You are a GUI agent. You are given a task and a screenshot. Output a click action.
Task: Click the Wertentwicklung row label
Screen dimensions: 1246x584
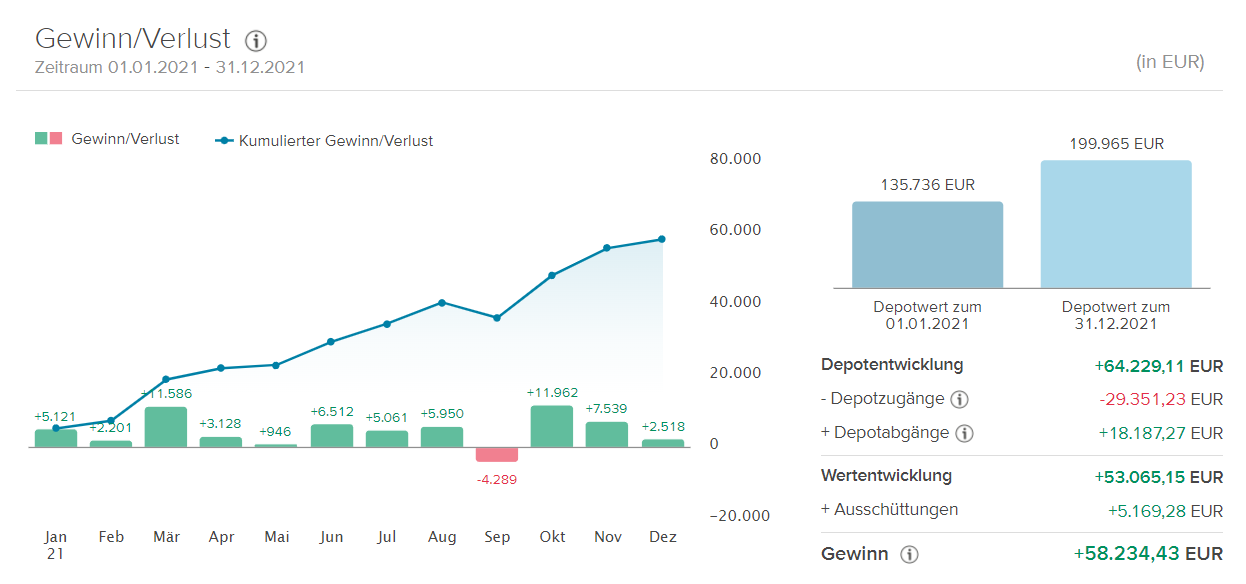click(x=886, y=476)
